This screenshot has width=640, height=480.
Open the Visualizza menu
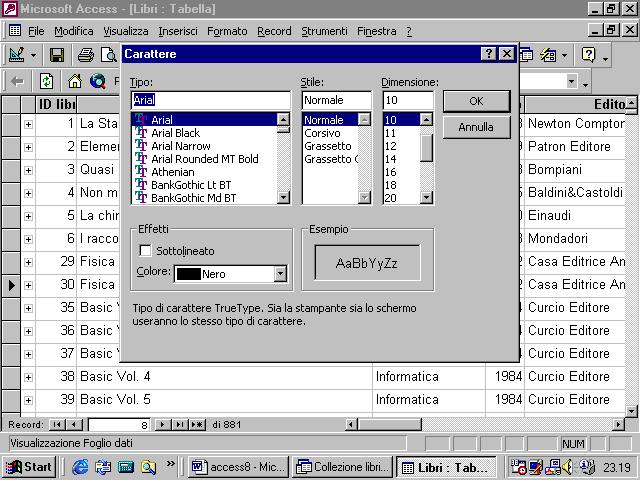coord(126,31)
